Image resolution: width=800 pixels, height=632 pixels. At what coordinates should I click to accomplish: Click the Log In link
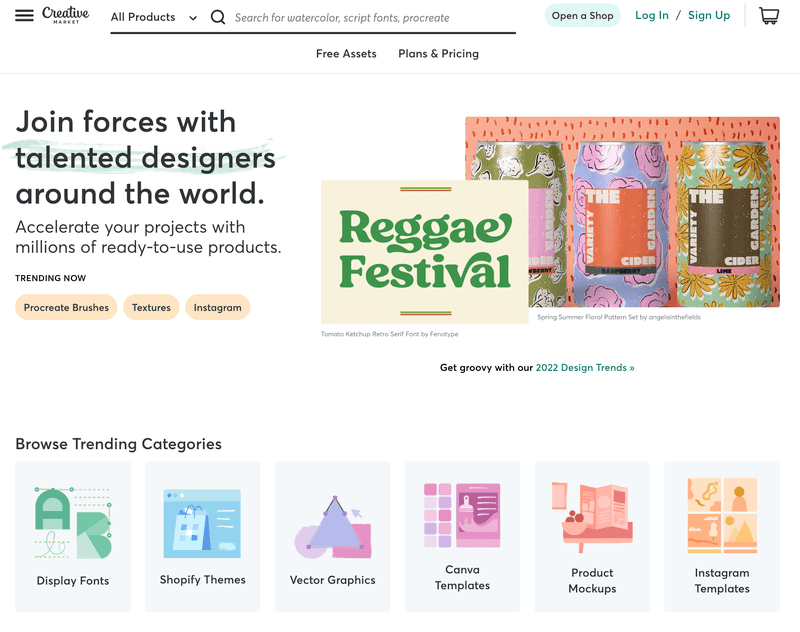(652, 15)
